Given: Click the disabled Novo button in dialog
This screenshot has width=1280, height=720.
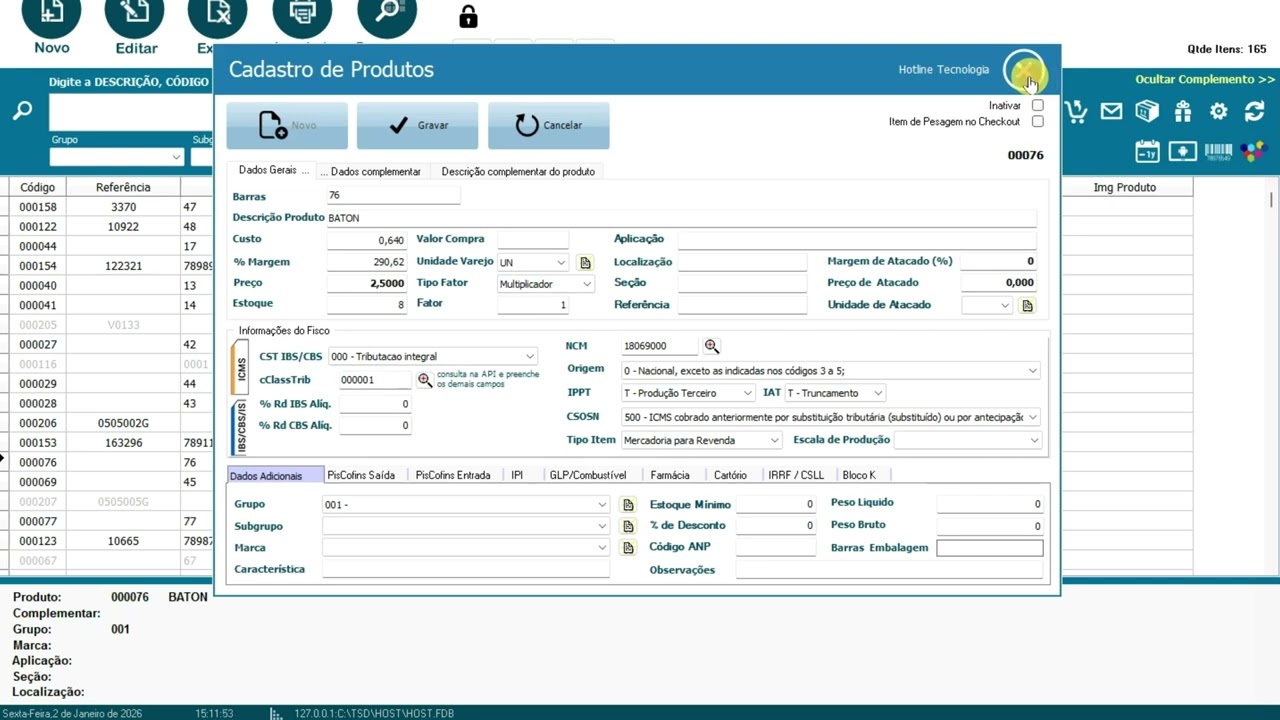Looking at the screenshot, I should pyautogui.click(x=287, y=125).
